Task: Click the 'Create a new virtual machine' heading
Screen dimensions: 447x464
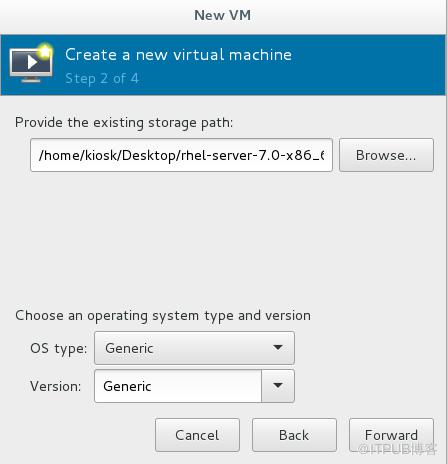Action: click(178, 54)
